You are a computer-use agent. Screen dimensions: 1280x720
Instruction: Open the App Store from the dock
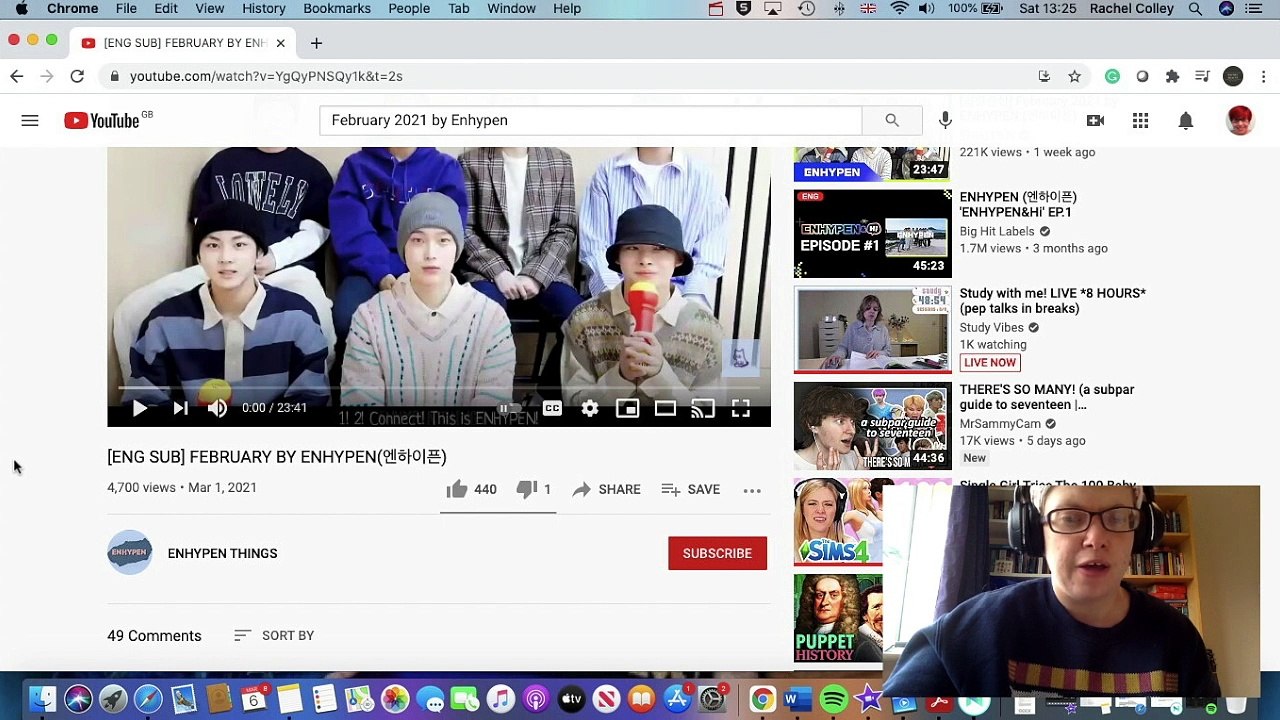[x=678, y=699]
